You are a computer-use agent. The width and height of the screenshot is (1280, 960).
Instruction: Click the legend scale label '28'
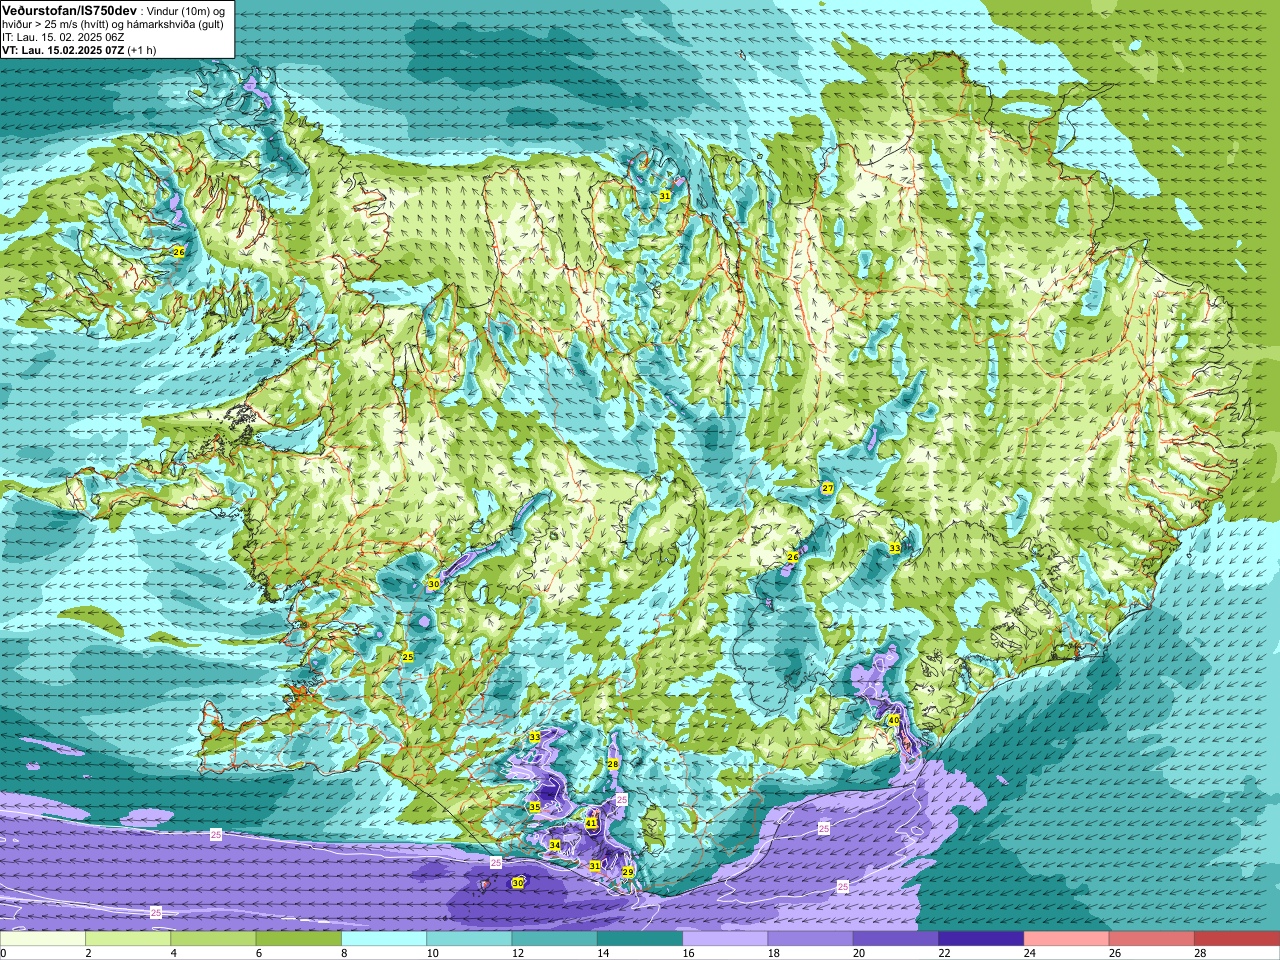pos(1199,953)
